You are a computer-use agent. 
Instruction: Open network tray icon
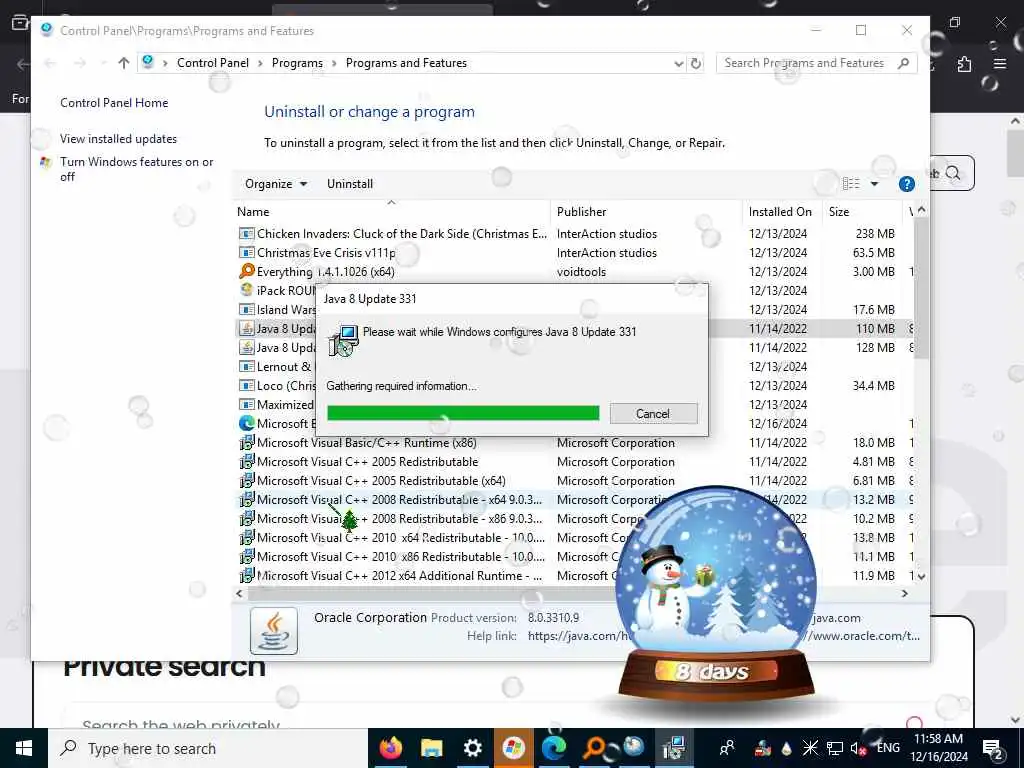[x=835, y=748]
